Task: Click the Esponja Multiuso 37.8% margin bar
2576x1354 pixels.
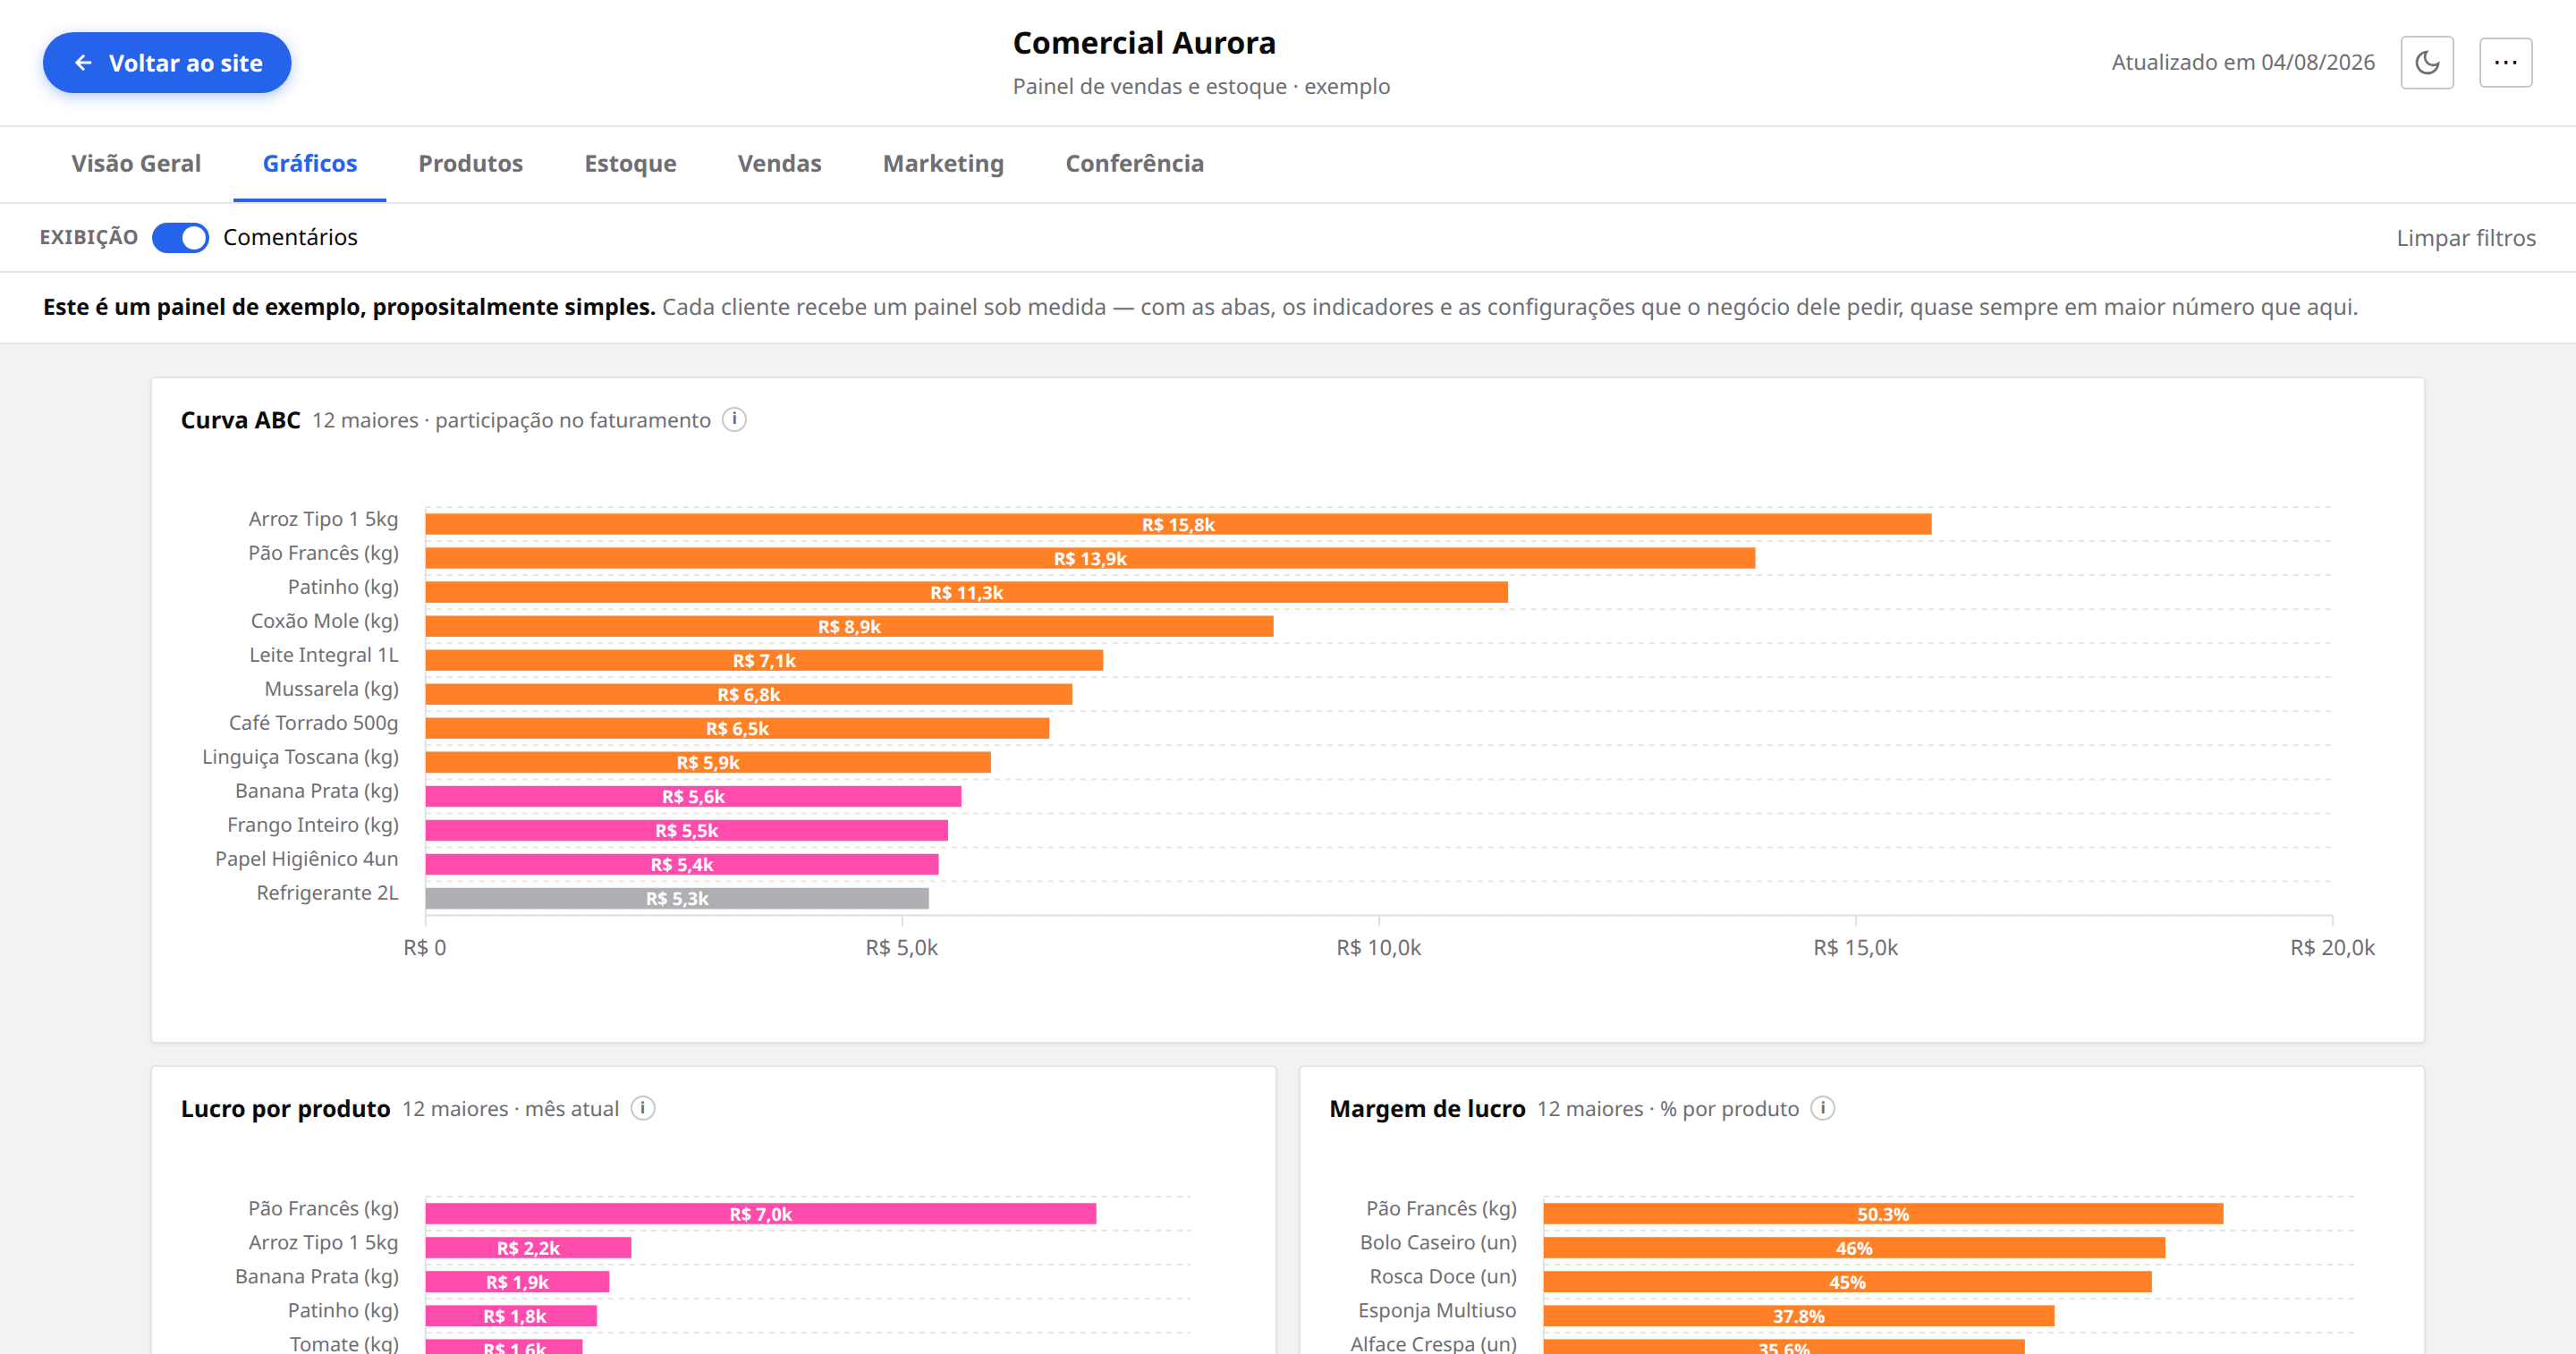Action: pyautogui.click(x=1798, y=1315)
